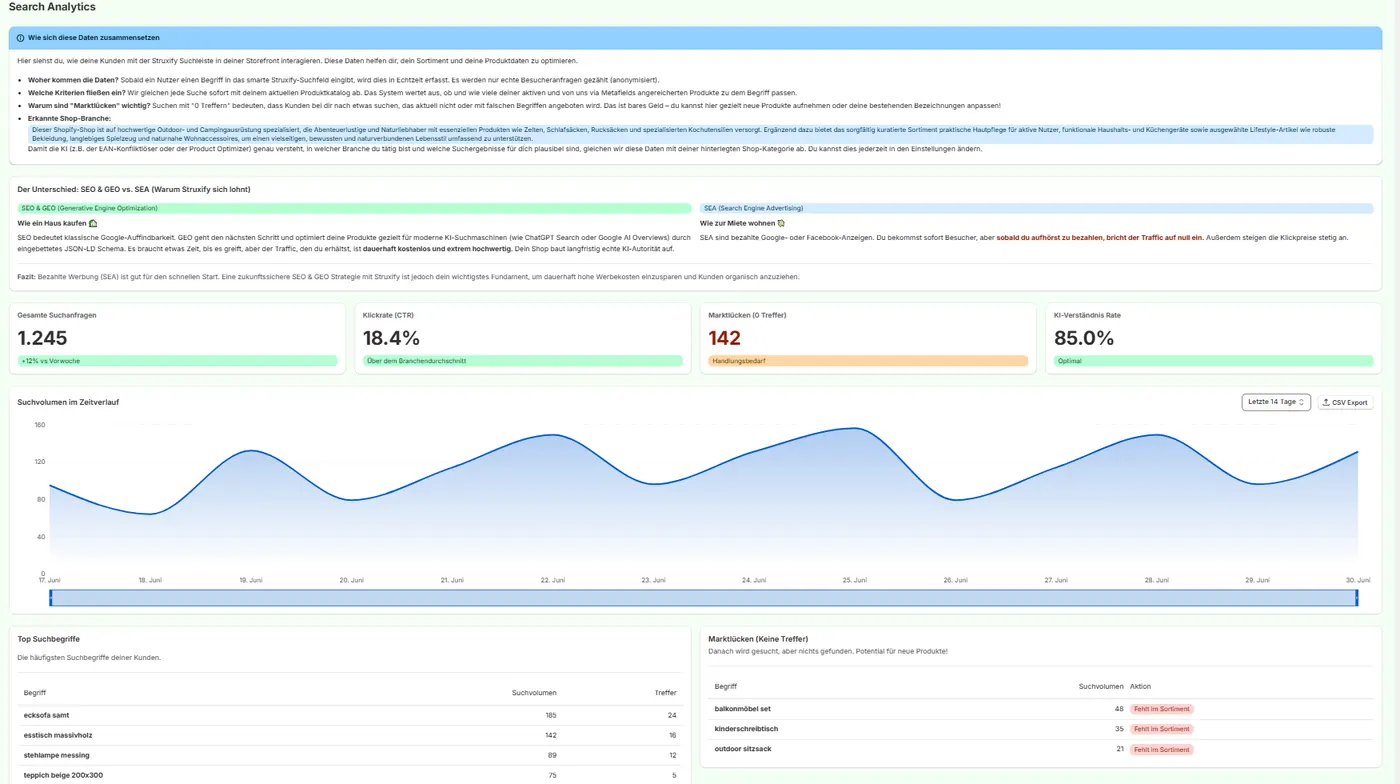
Task: Select the "balkonmöbel set" market gap term
Action: (743, 709)
